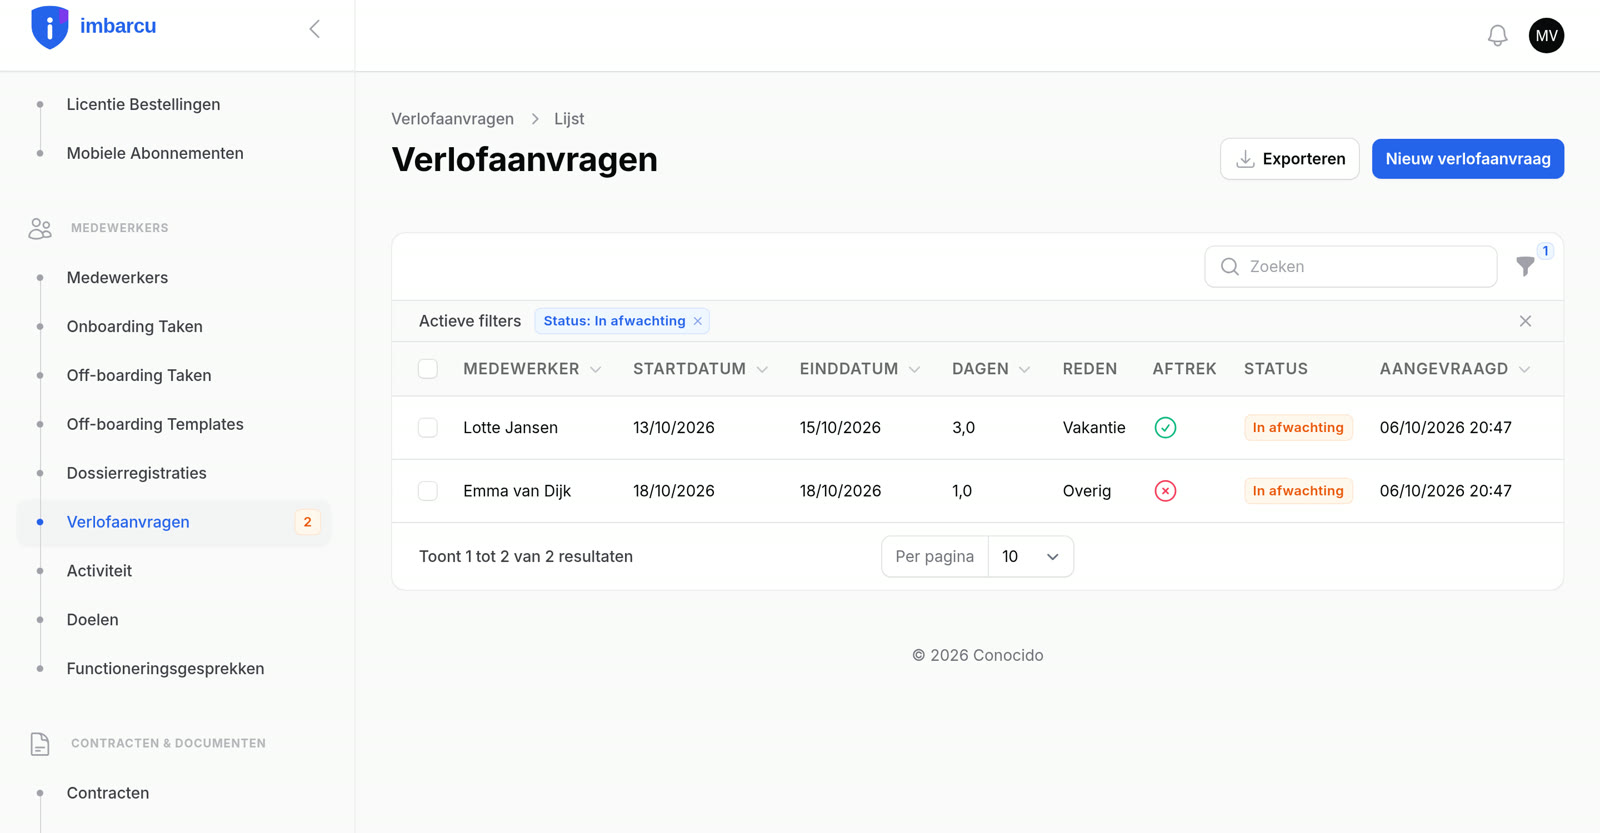Image resolution: width=1600 pixels, height=833 pixels.
Task: Open Onboarding Taken in the sidebar
Action: point(135,327)
